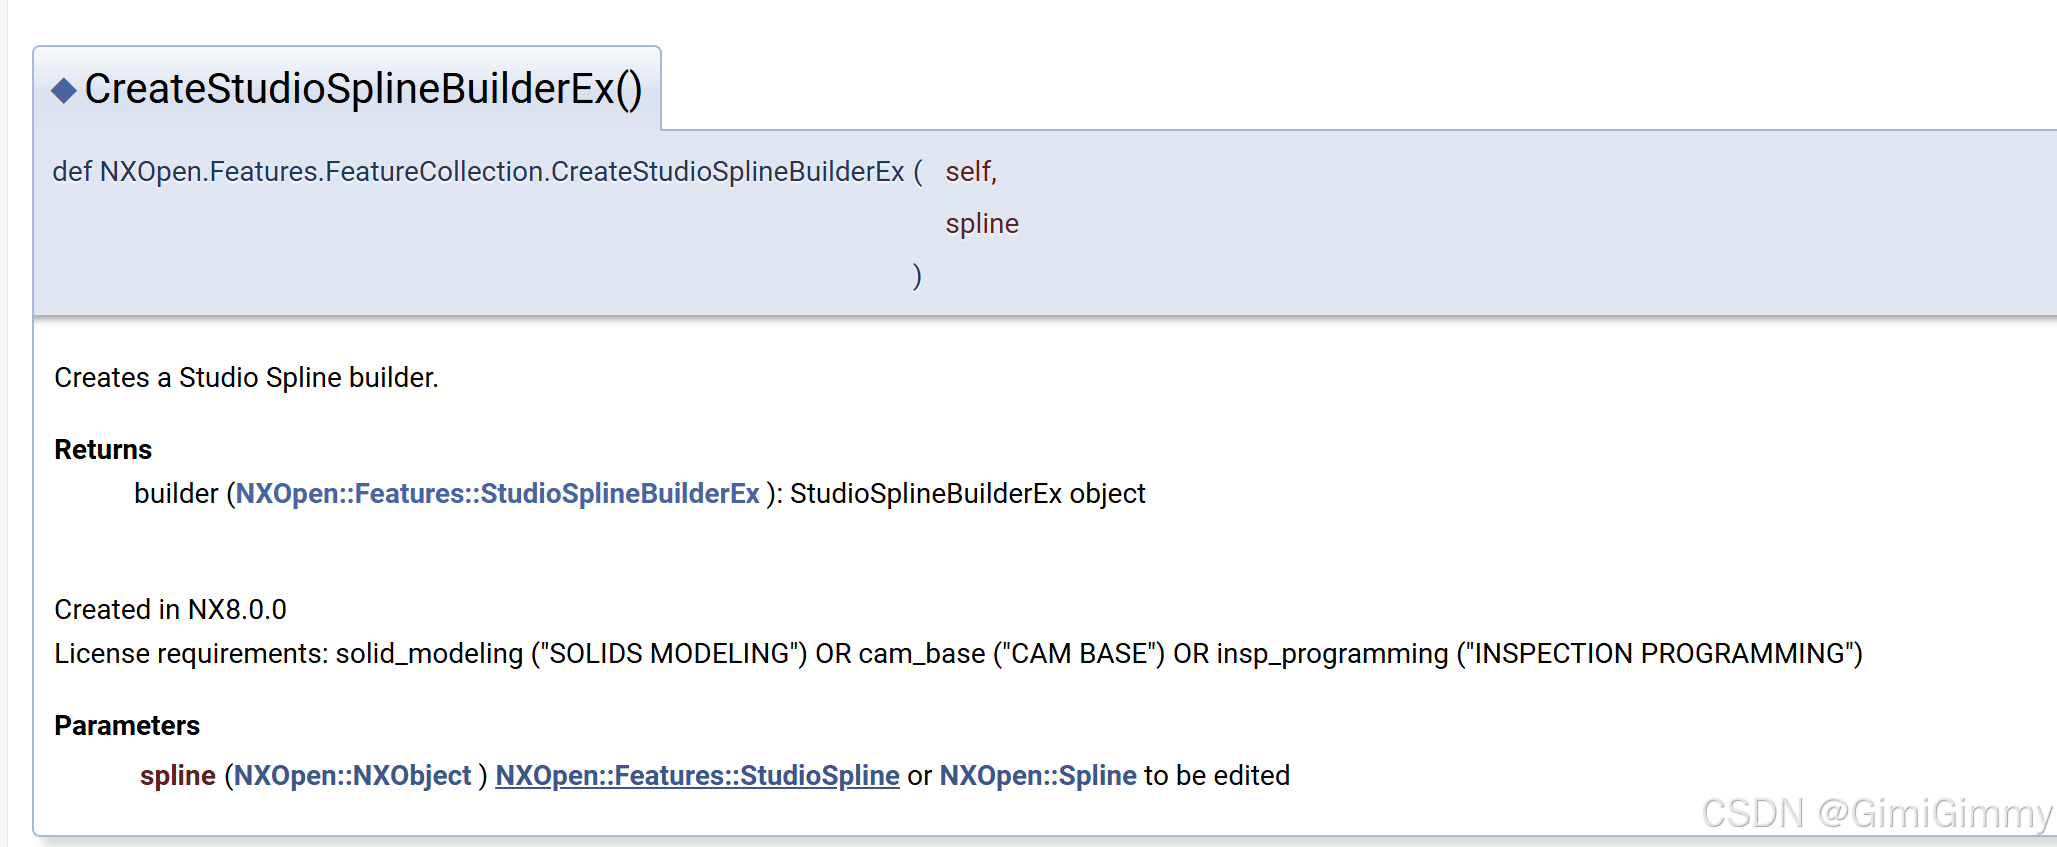Click the blue diamond permalink icon
This screenshot has height=847, width=2057.
coord(64,91)
